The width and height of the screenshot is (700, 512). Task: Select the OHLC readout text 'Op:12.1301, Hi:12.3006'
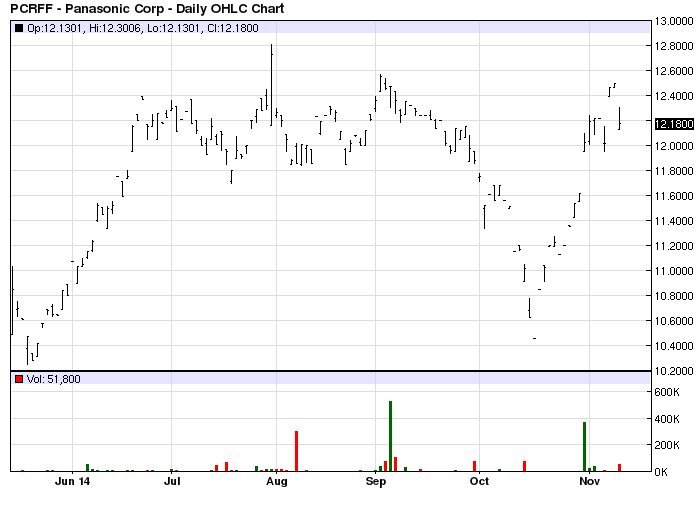83,28
